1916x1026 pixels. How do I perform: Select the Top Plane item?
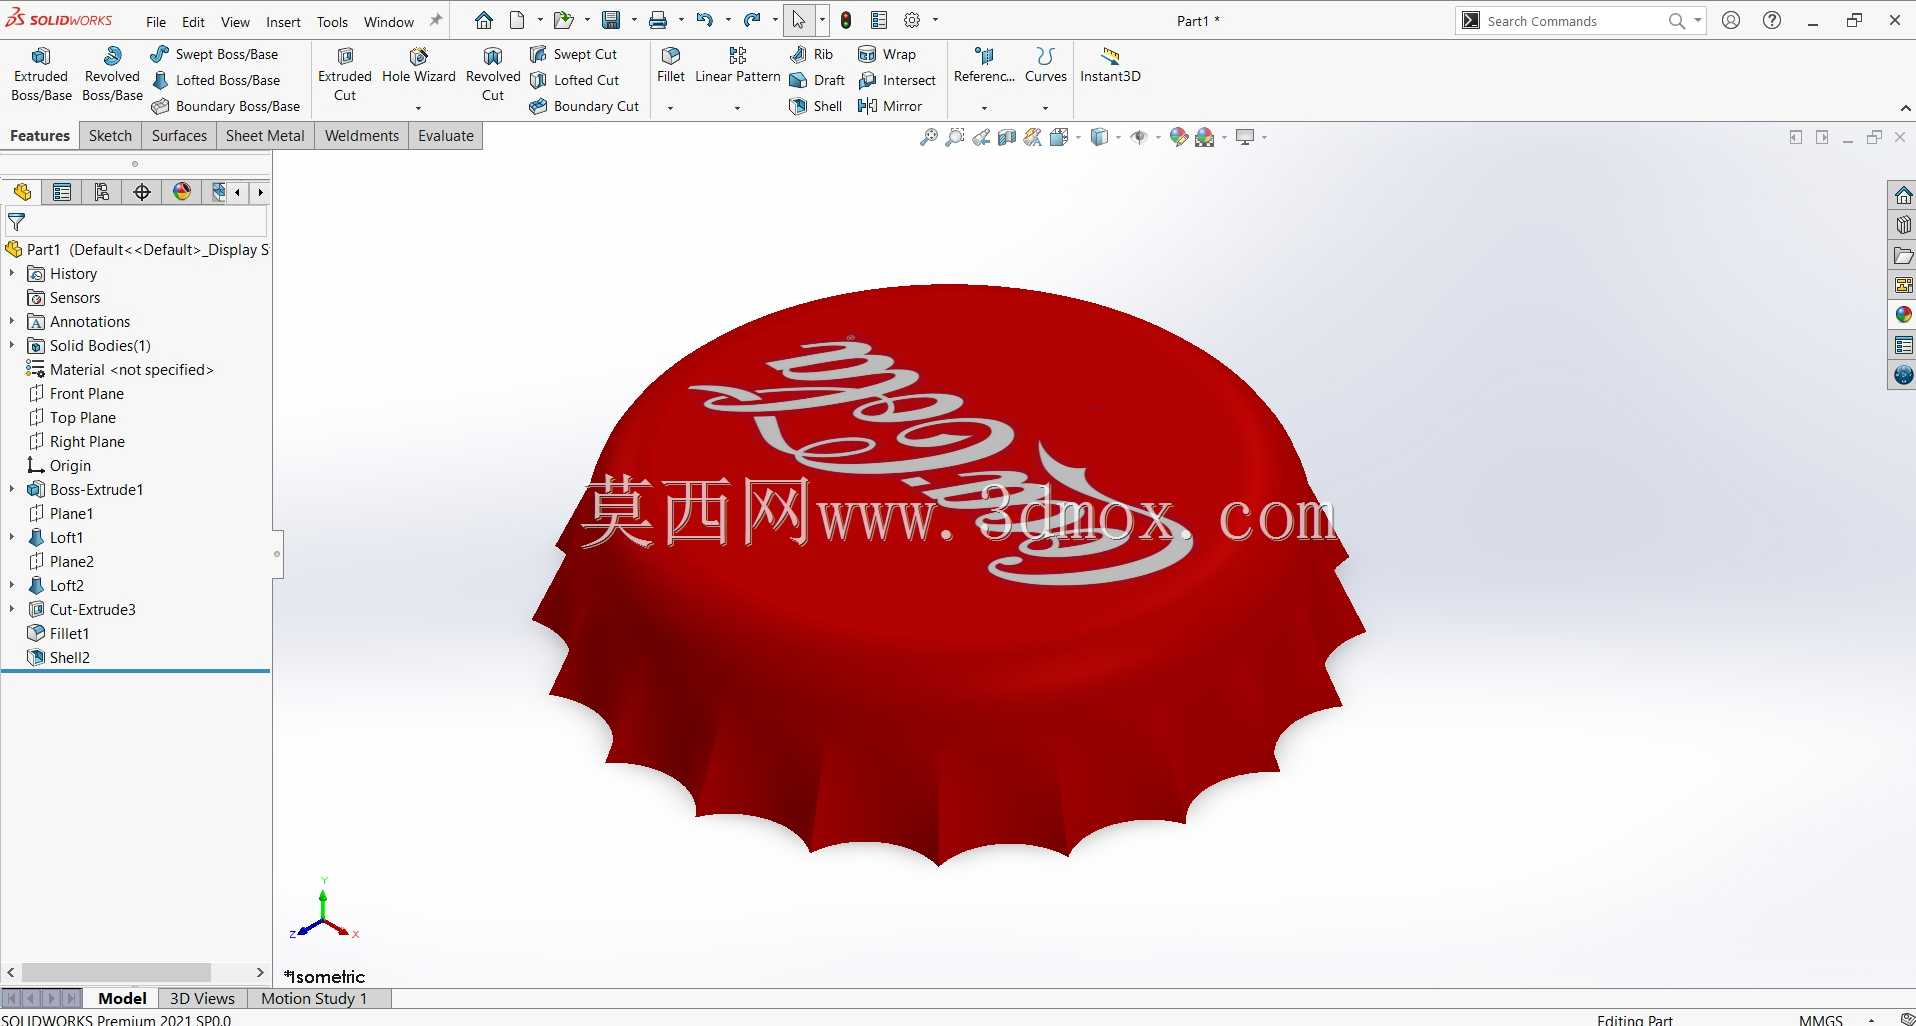(71, 417)
